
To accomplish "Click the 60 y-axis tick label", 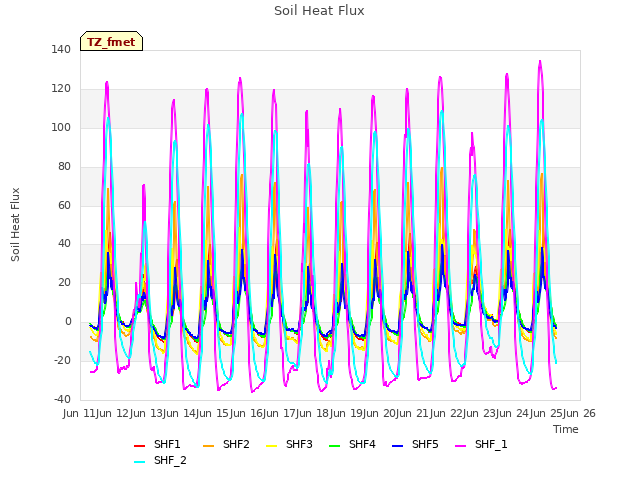I will tap(64, 205).
